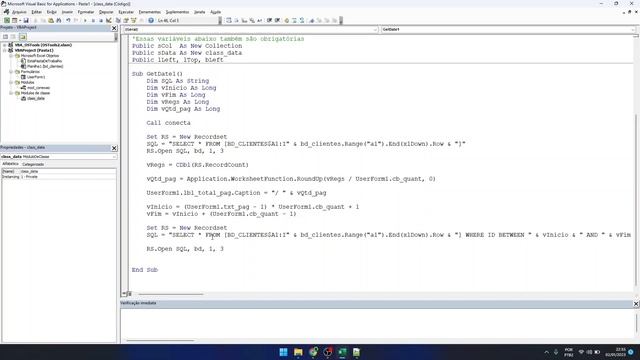
Task: Click the Reset toolbar icon
Action: pos(101,20)
